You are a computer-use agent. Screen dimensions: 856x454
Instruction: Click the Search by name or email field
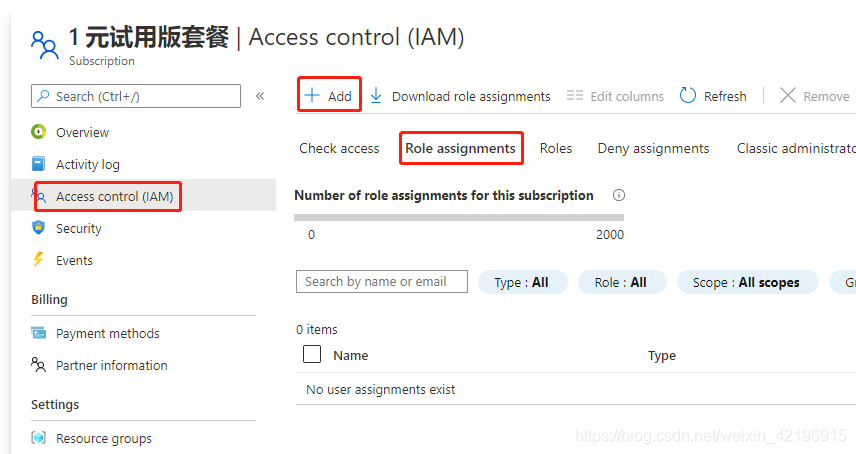pyautogui.click(x=382, y=282)
